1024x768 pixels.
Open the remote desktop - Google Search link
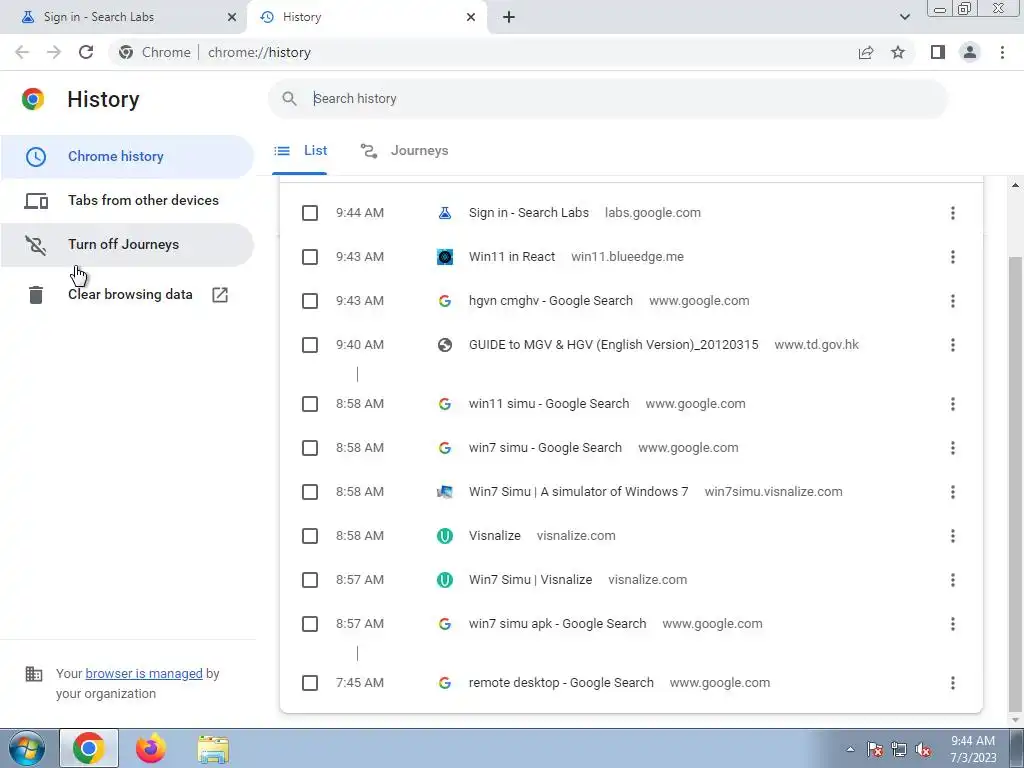tap(561, 683)
